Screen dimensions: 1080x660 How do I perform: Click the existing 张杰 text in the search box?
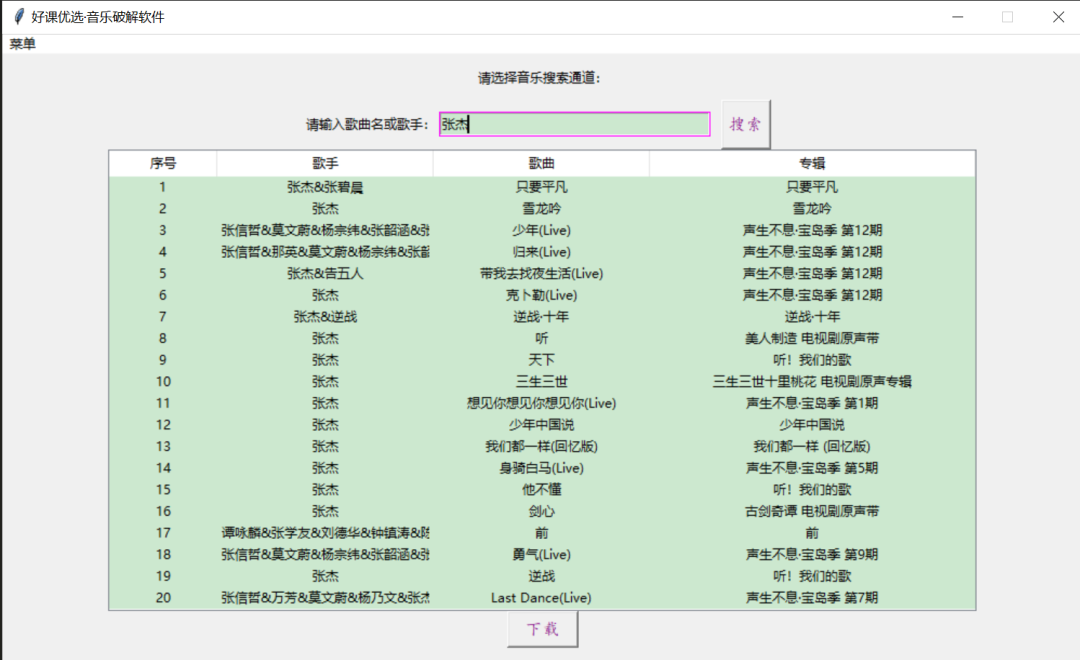[x=453, y=122]
